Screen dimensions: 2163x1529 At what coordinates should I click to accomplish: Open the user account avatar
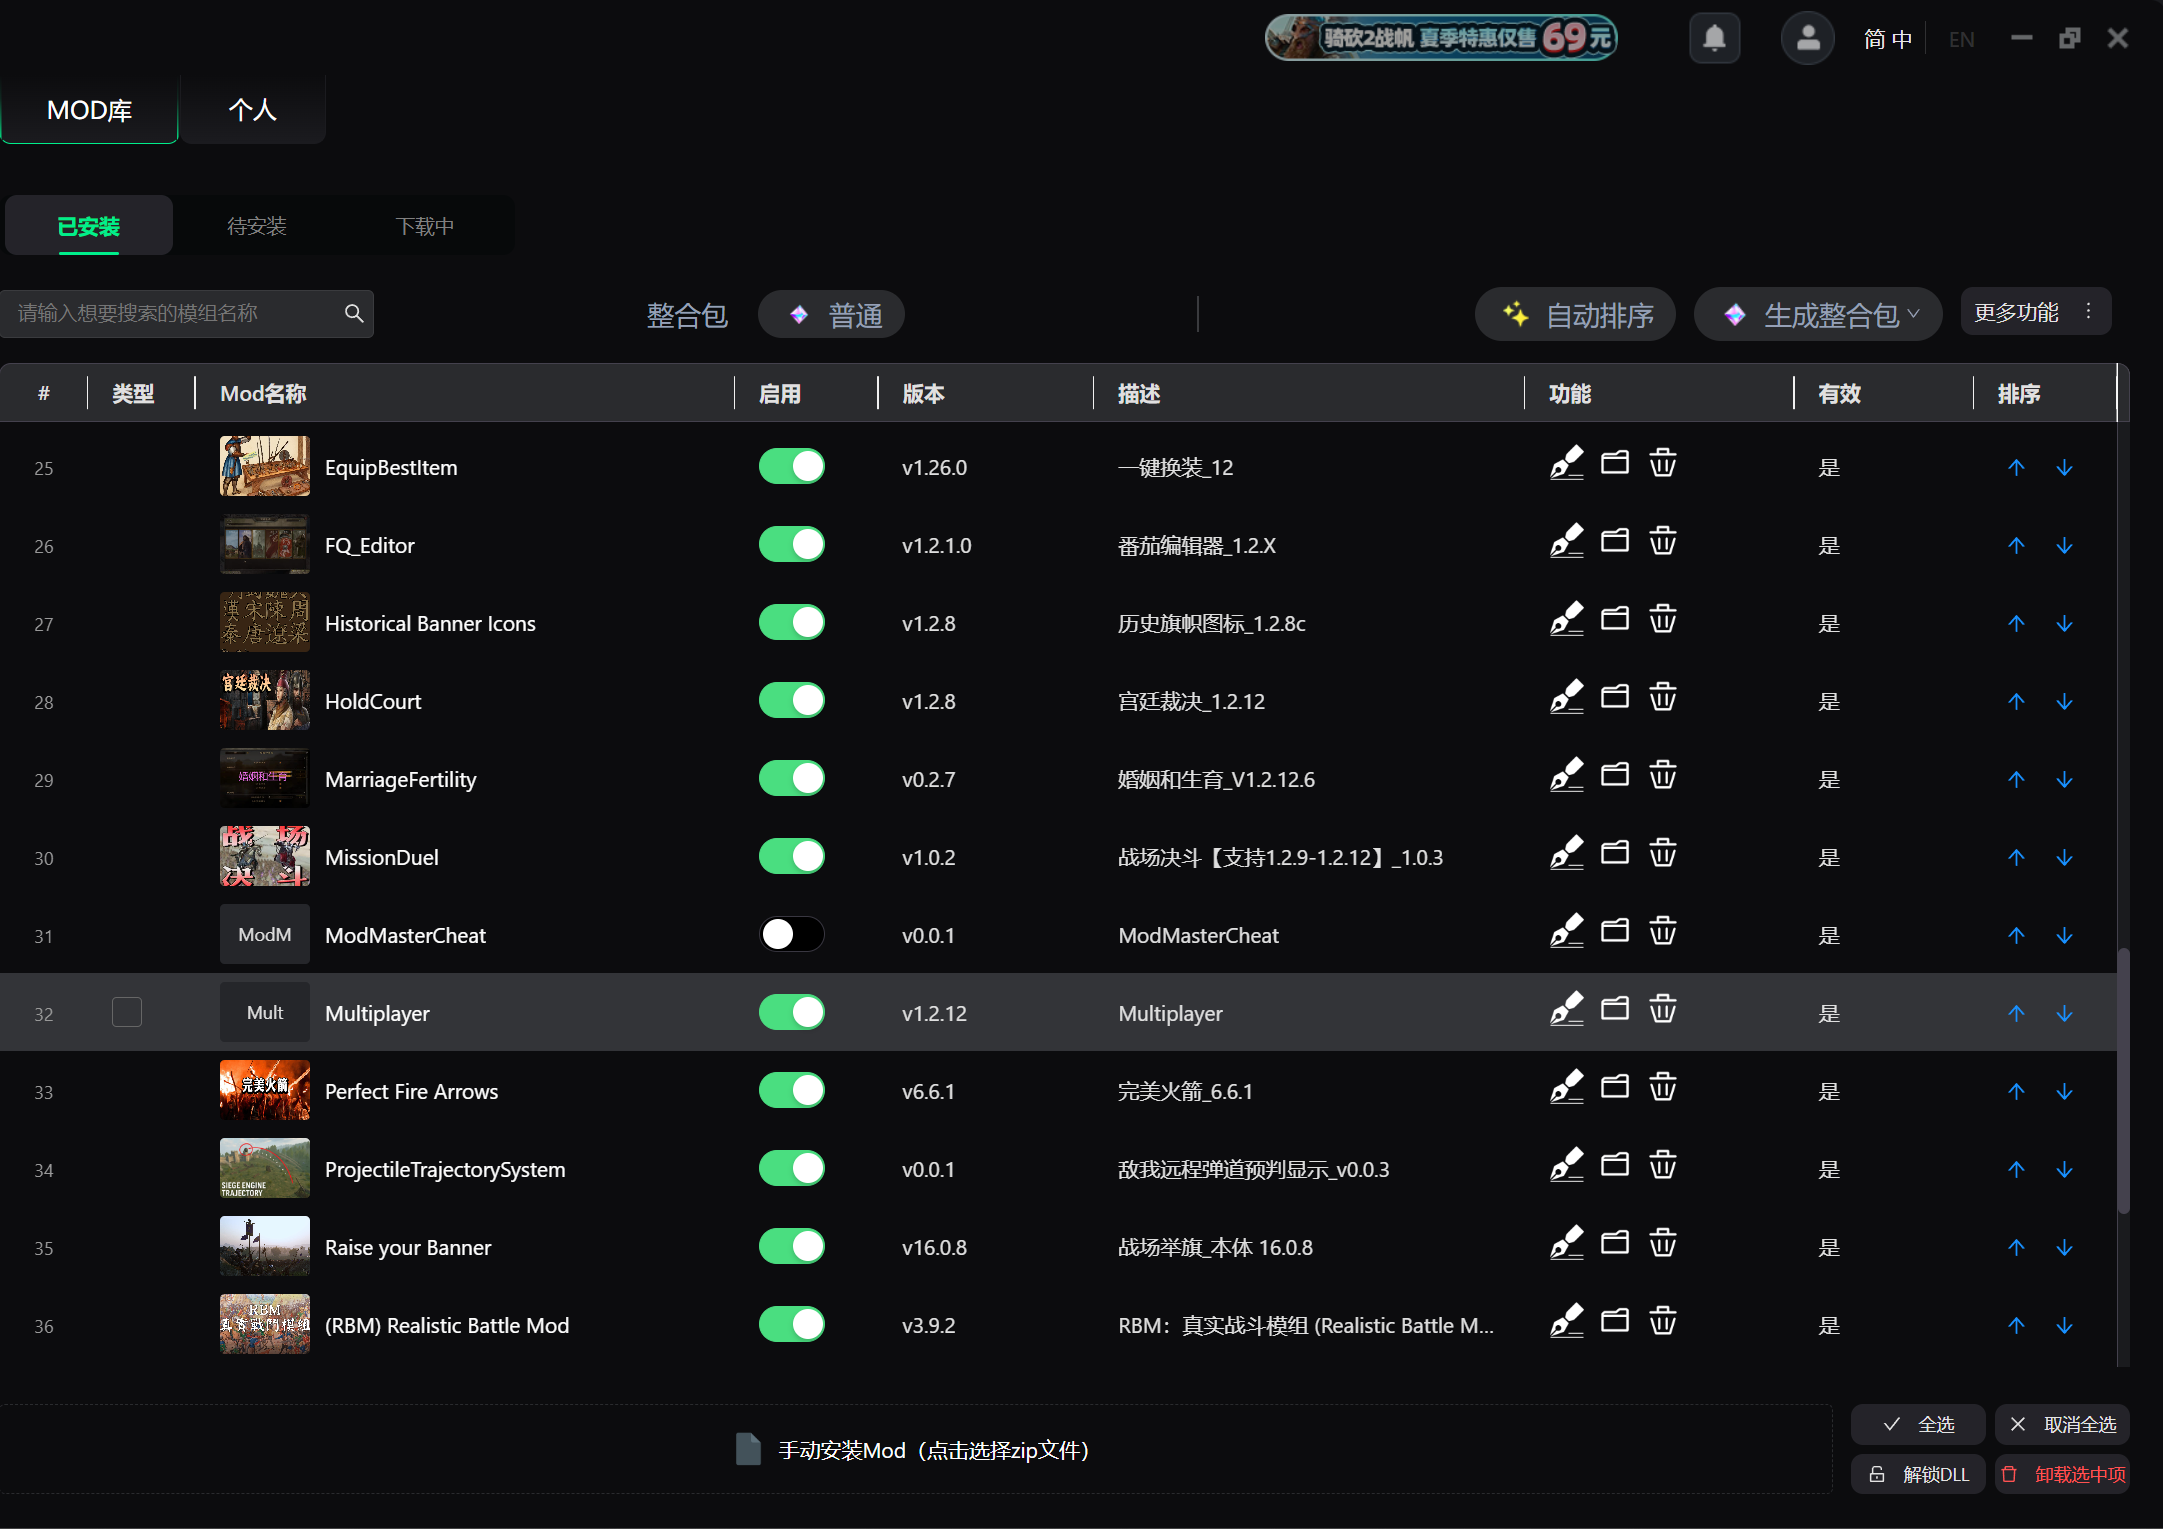tap(1807, 39)
